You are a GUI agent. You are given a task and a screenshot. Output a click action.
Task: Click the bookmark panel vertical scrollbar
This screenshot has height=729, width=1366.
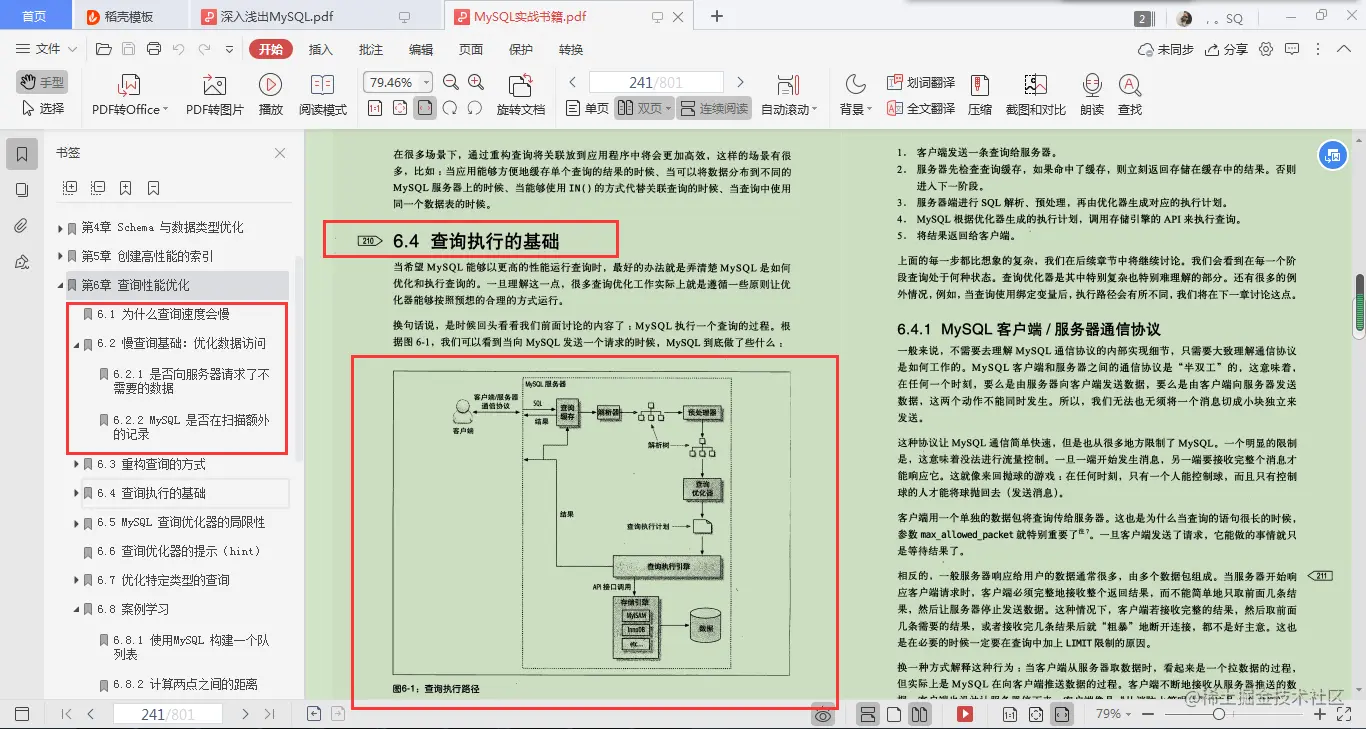point(298,360)
